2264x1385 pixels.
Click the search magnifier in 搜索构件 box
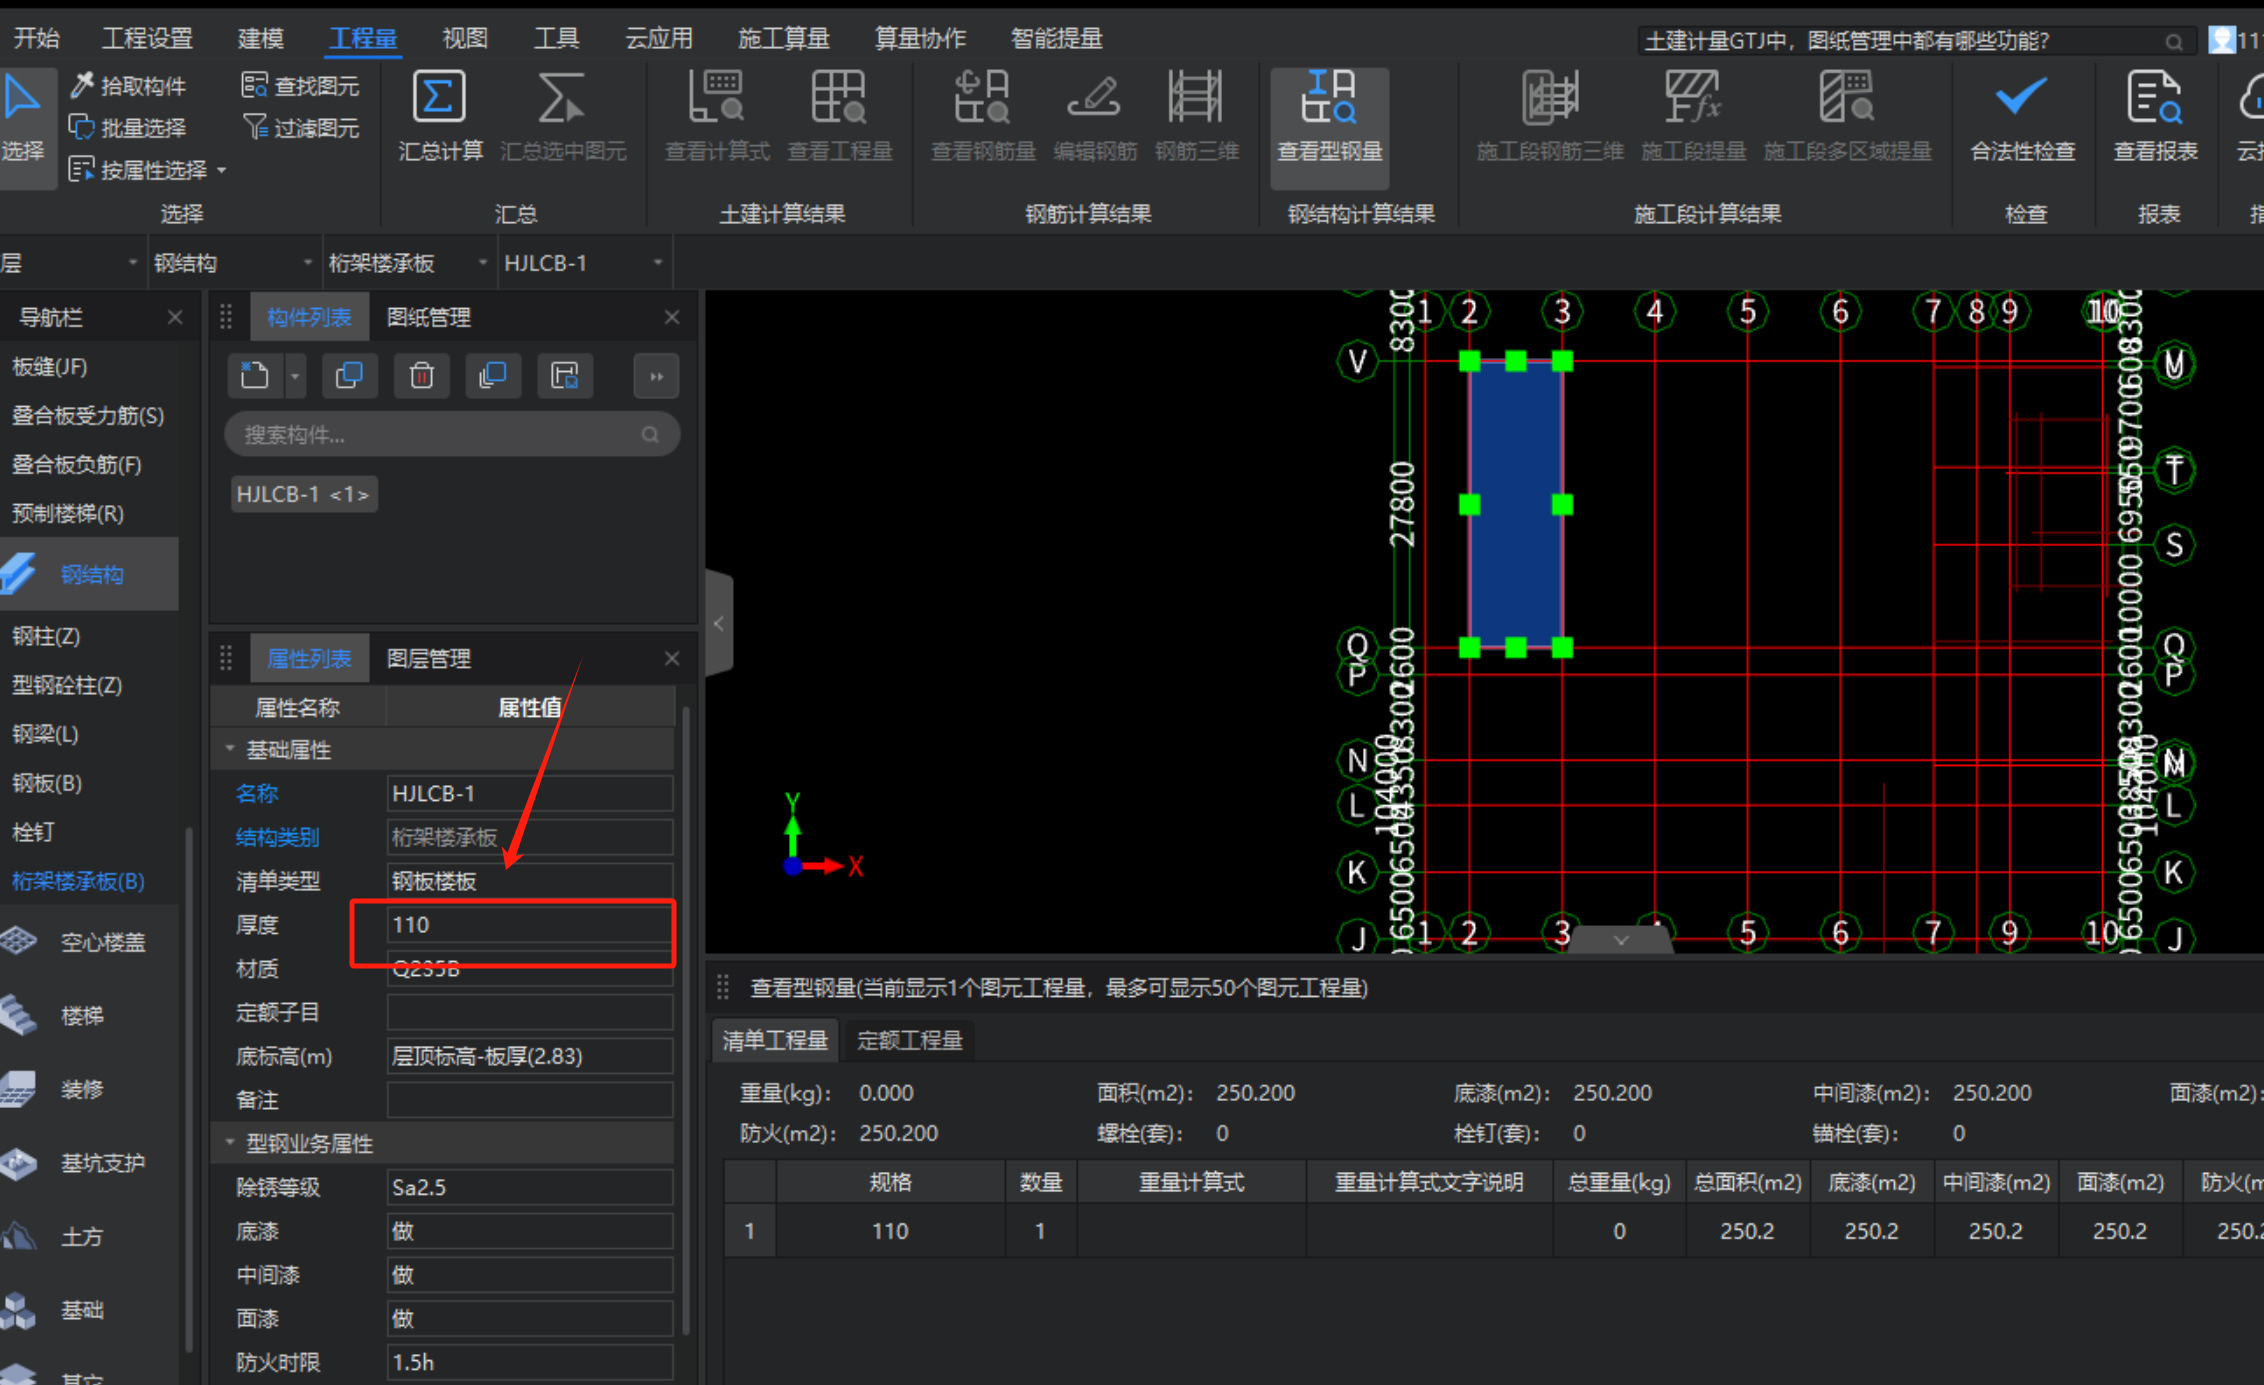(650, 435)
